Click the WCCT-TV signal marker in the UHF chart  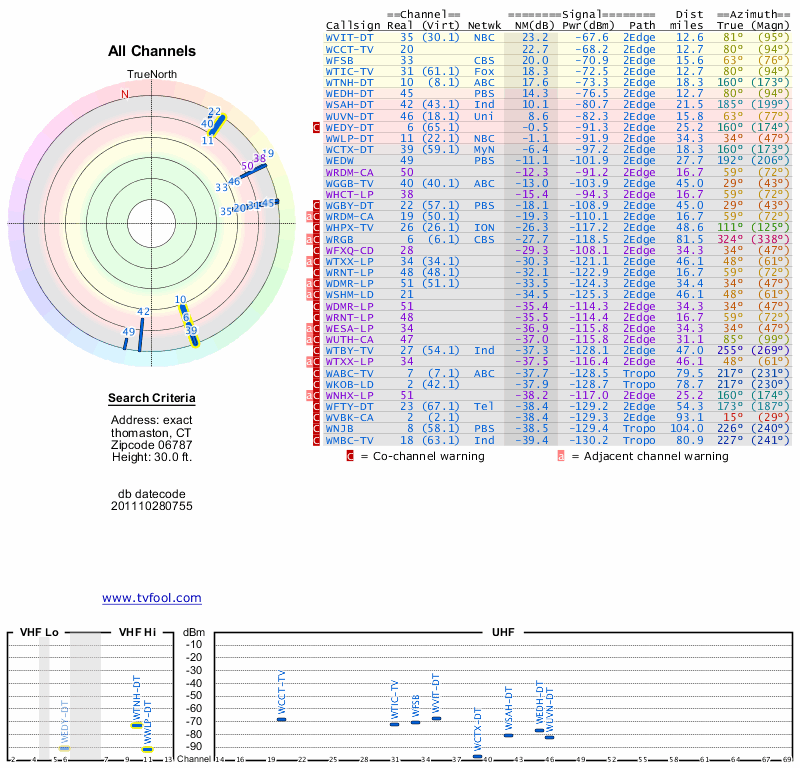pyautogui.click(x=281, y=719)
